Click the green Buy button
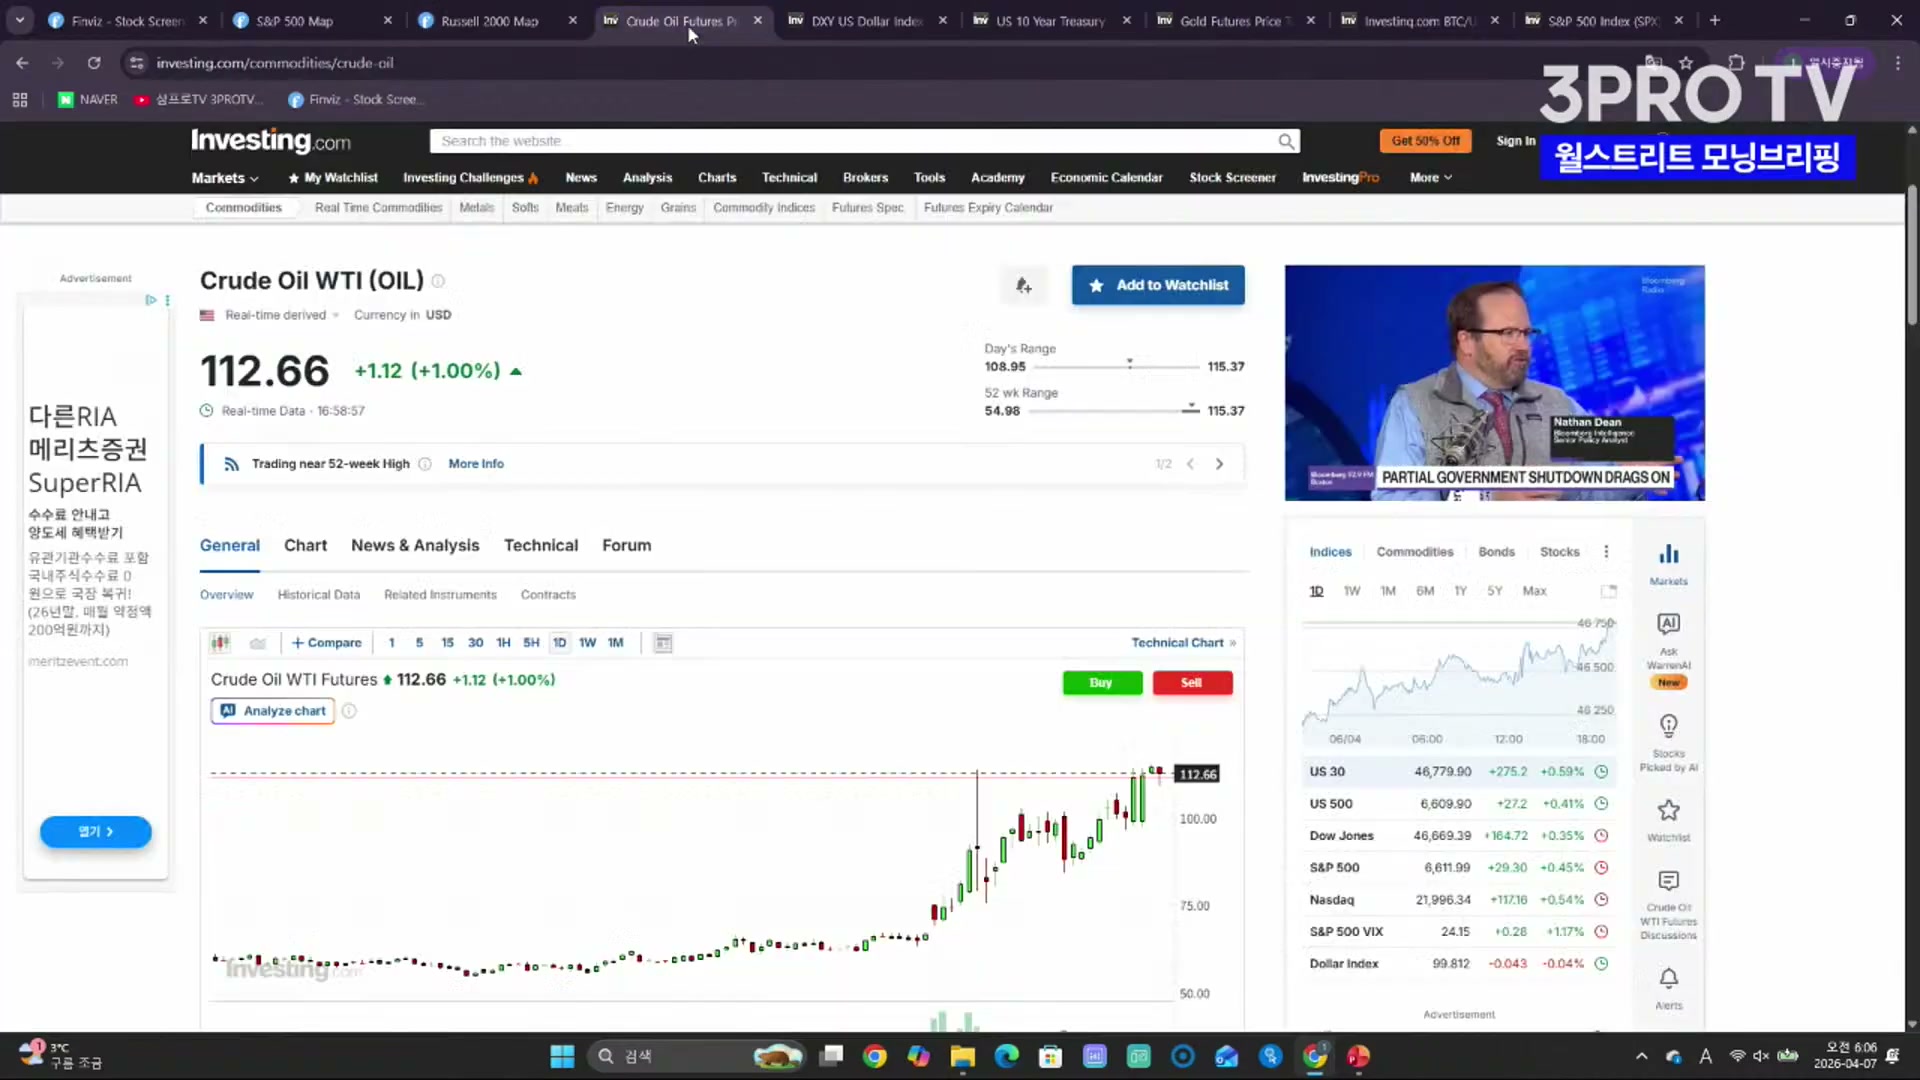 pyautogui.click(x=1101, y=683)
